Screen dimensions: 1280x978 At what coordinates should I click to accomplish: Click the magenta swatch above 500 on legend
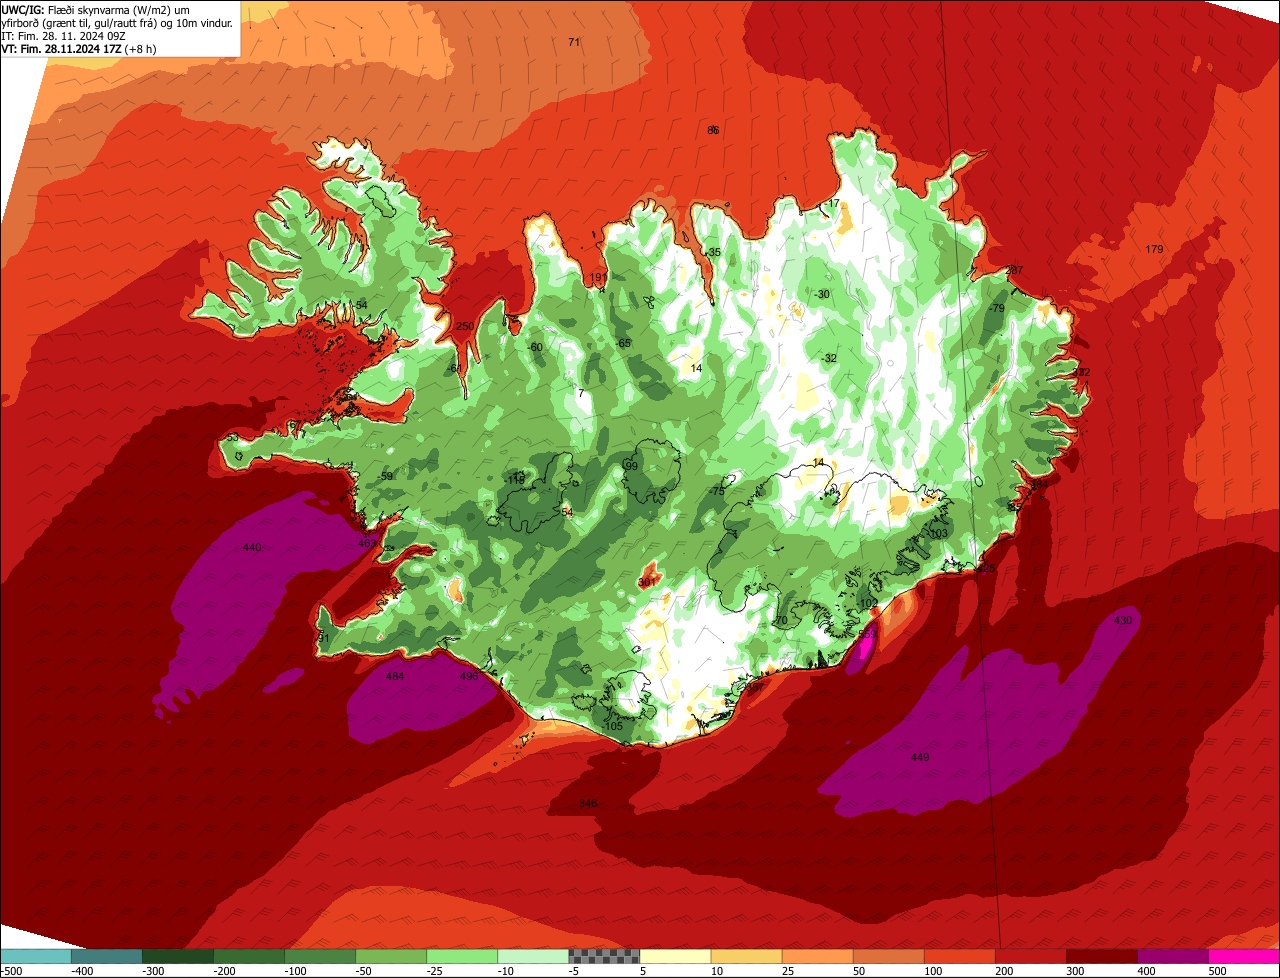coord(1244,956)
